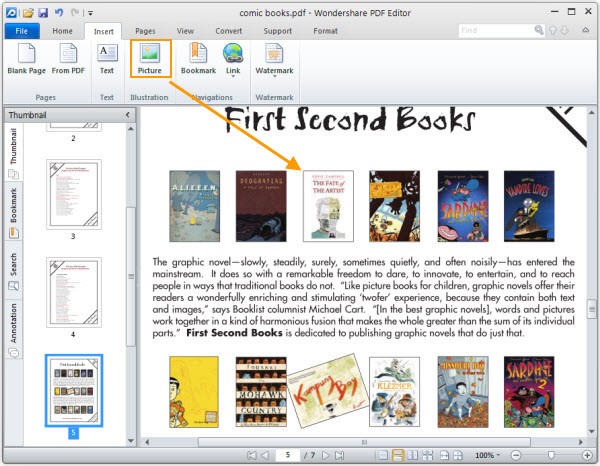Viewport: 600px width, 466px height.
Task: Click the From PDF icon
Action: pos(68,59)
